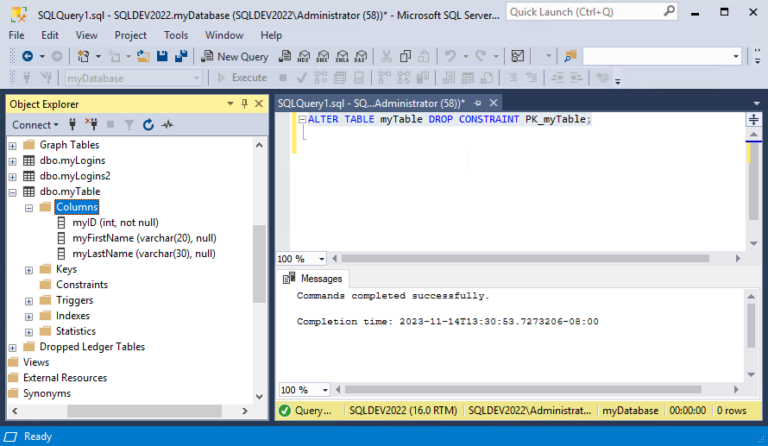Viewport: 768px width, 446px height.
Task: Expand the Indexes folder node
Action: click(x=29, y=317)
